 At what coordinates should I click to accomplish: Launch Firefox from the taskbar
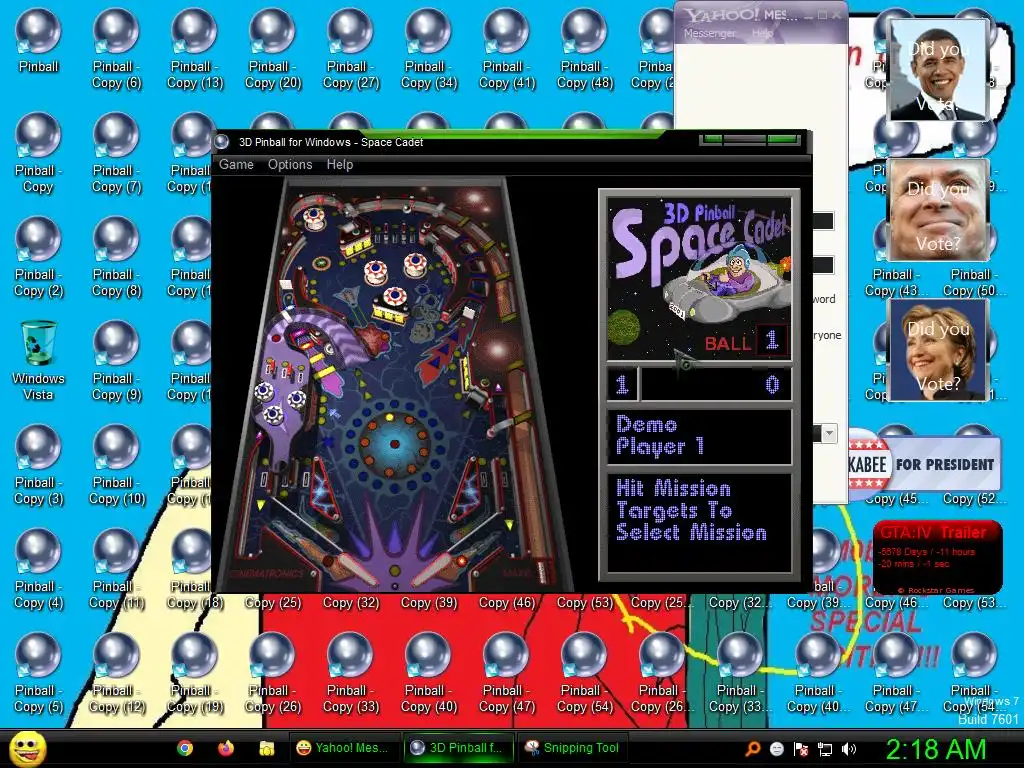225,748
